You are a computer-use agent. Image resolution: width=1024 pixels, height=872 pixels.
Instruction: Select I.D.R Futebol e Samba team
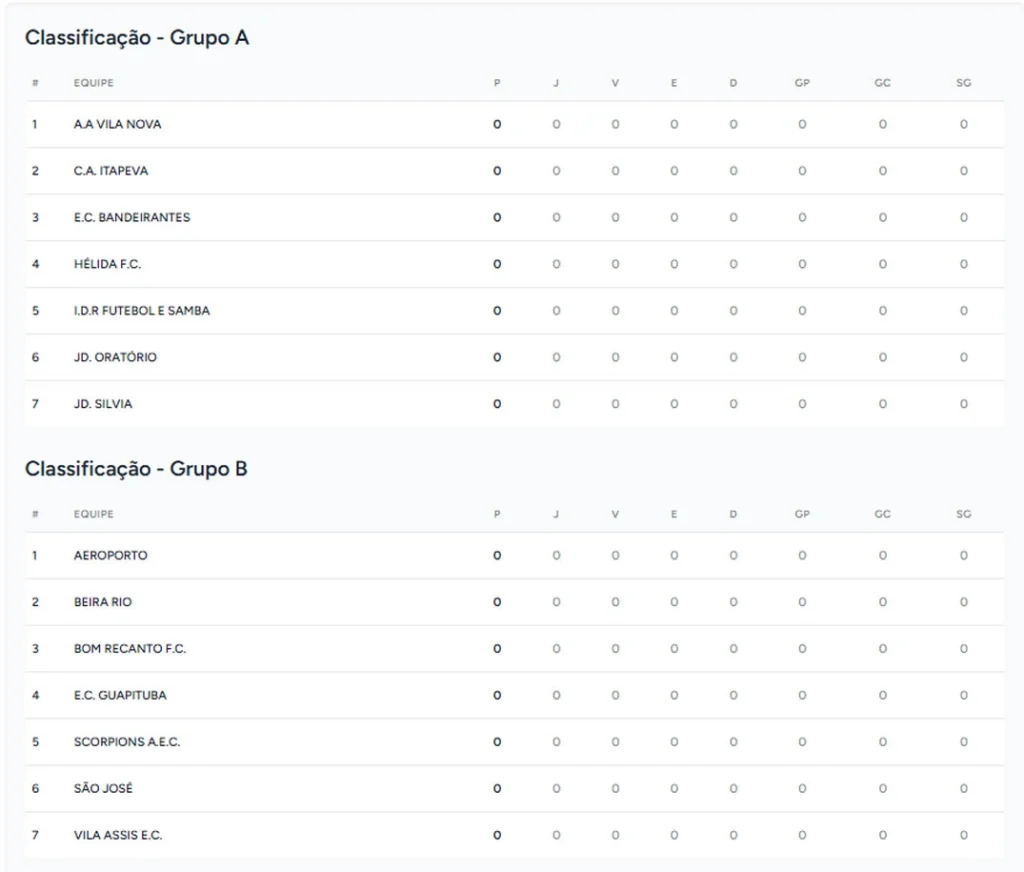click(x=142, y=311)
